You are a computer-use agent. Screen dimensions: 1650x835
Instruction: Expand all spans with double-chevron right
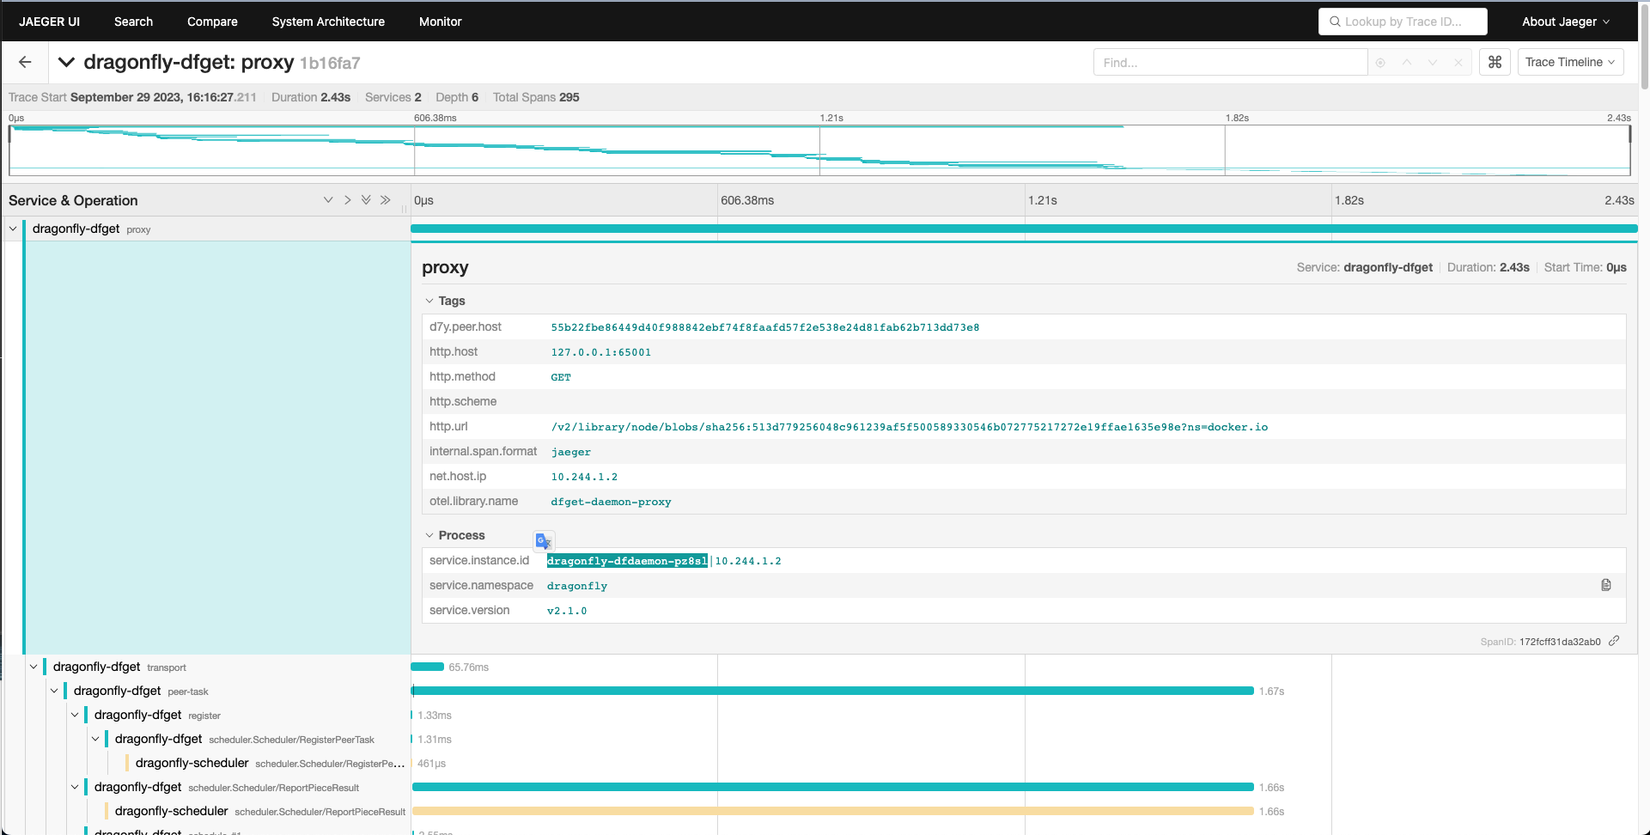[385, 200]
